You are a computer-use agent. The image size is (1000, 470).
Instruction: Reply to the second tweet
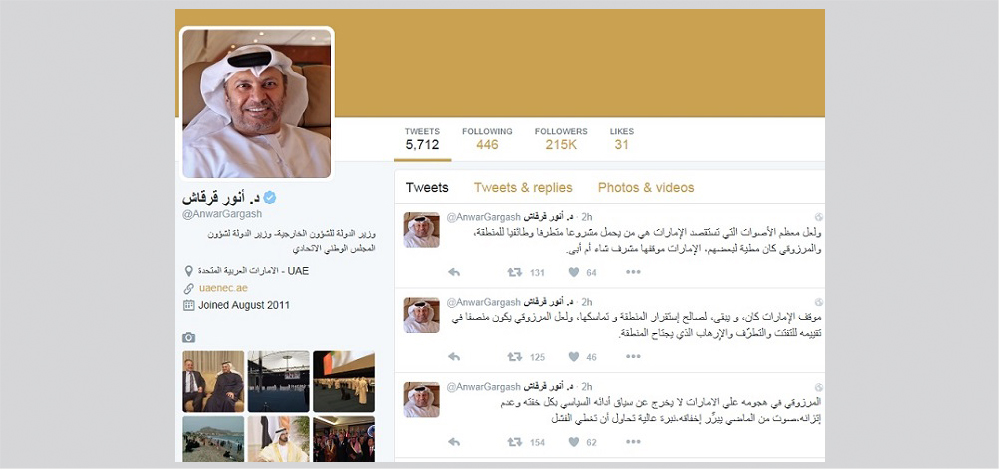[453, 357]
